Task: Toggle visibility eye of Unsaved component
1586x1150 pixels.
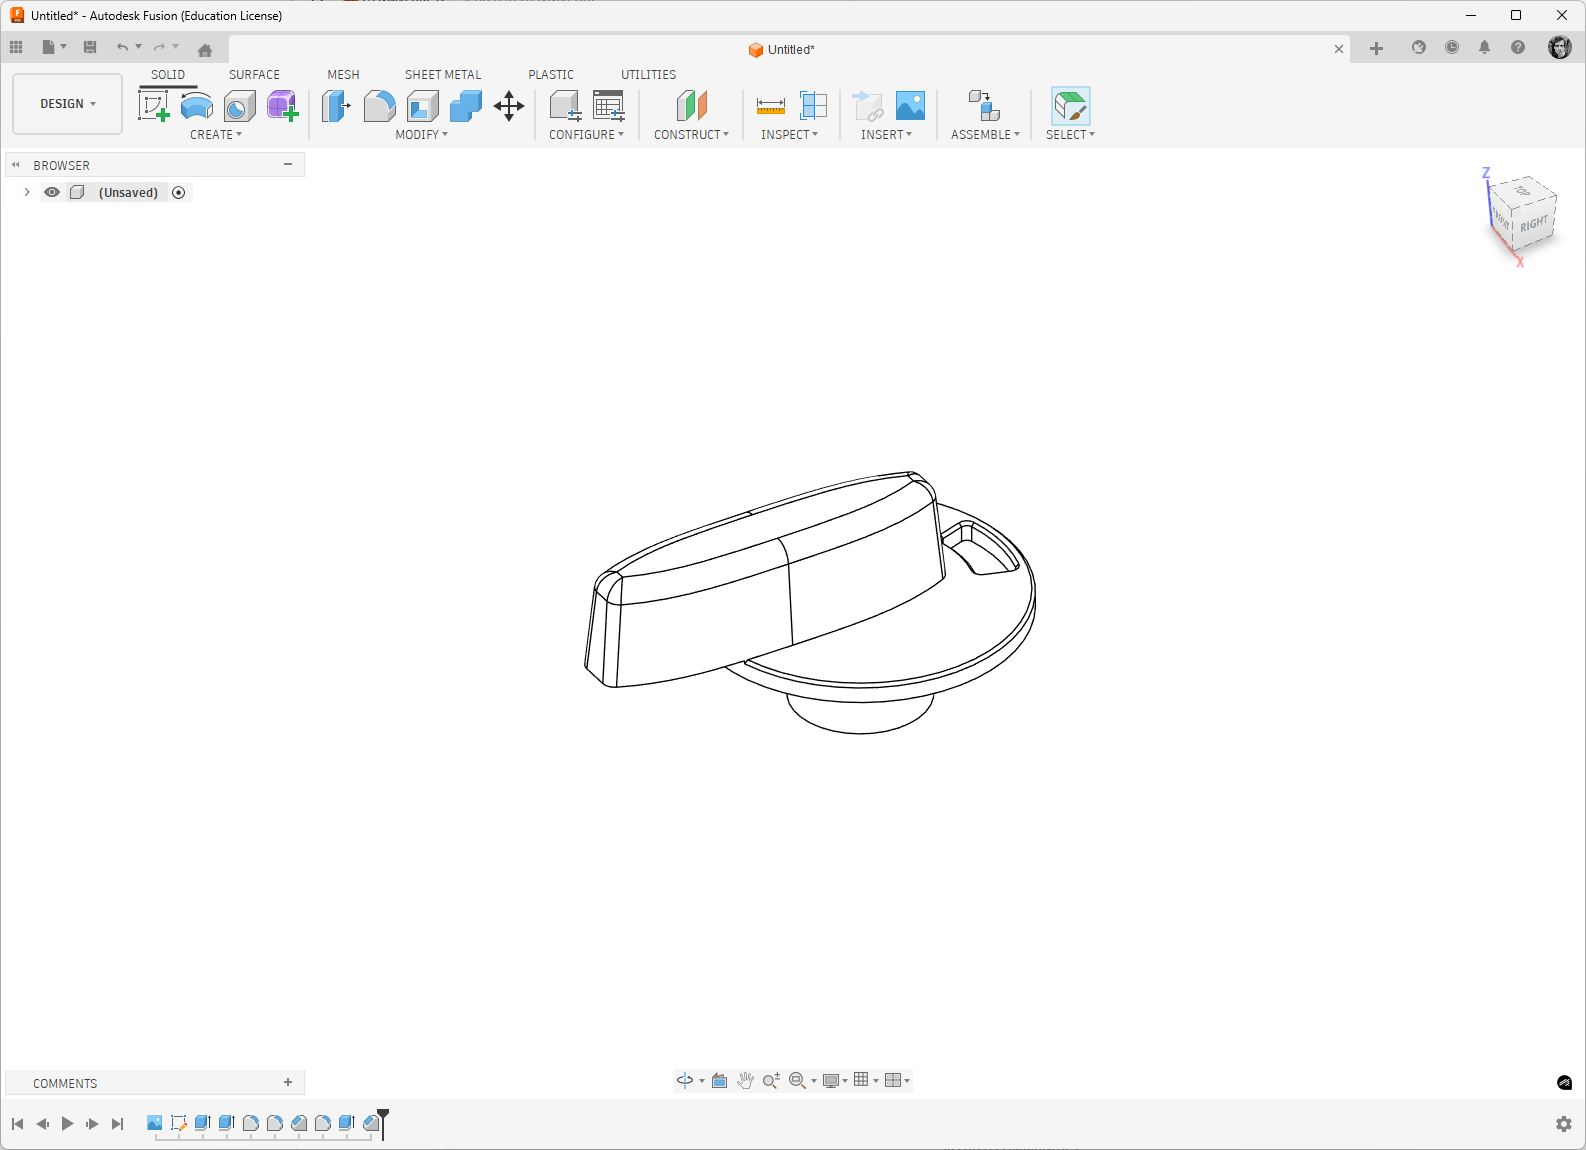Action: pyautogui.click(x=52, y=193)
